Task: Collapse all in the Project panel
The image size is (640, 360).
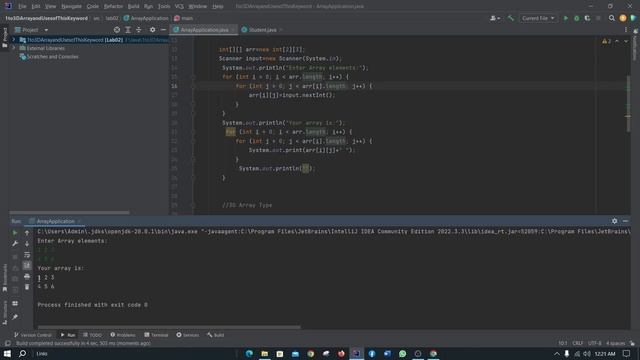Action: 139,30
